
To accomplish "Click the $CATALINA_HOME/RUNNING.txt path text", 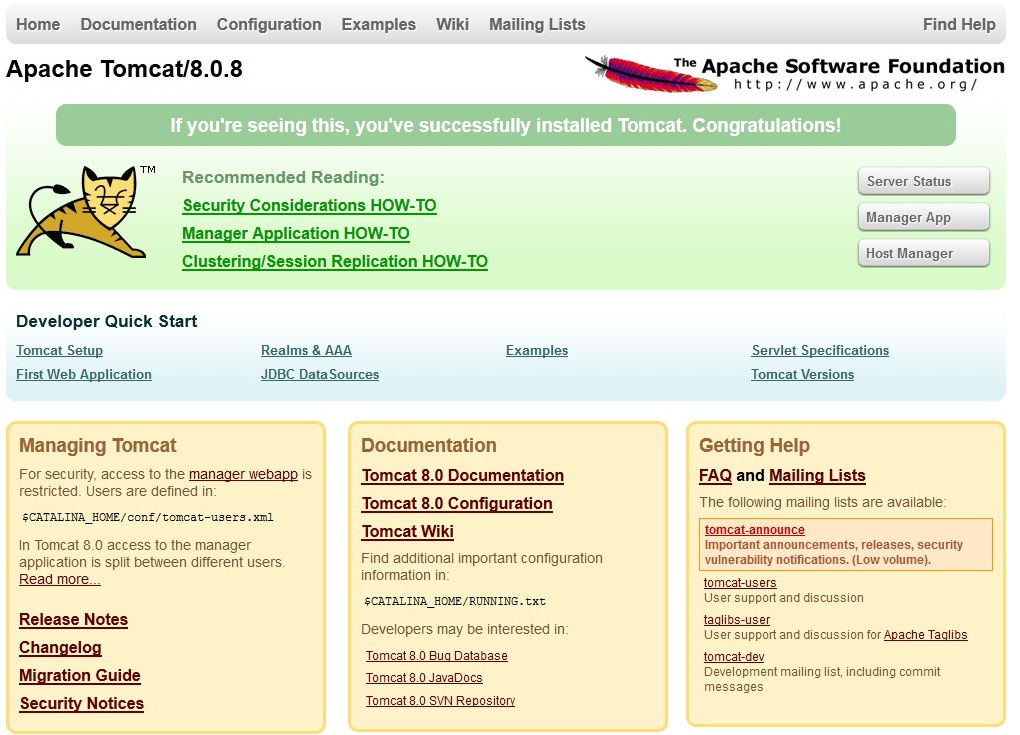I will click(455, 601).
